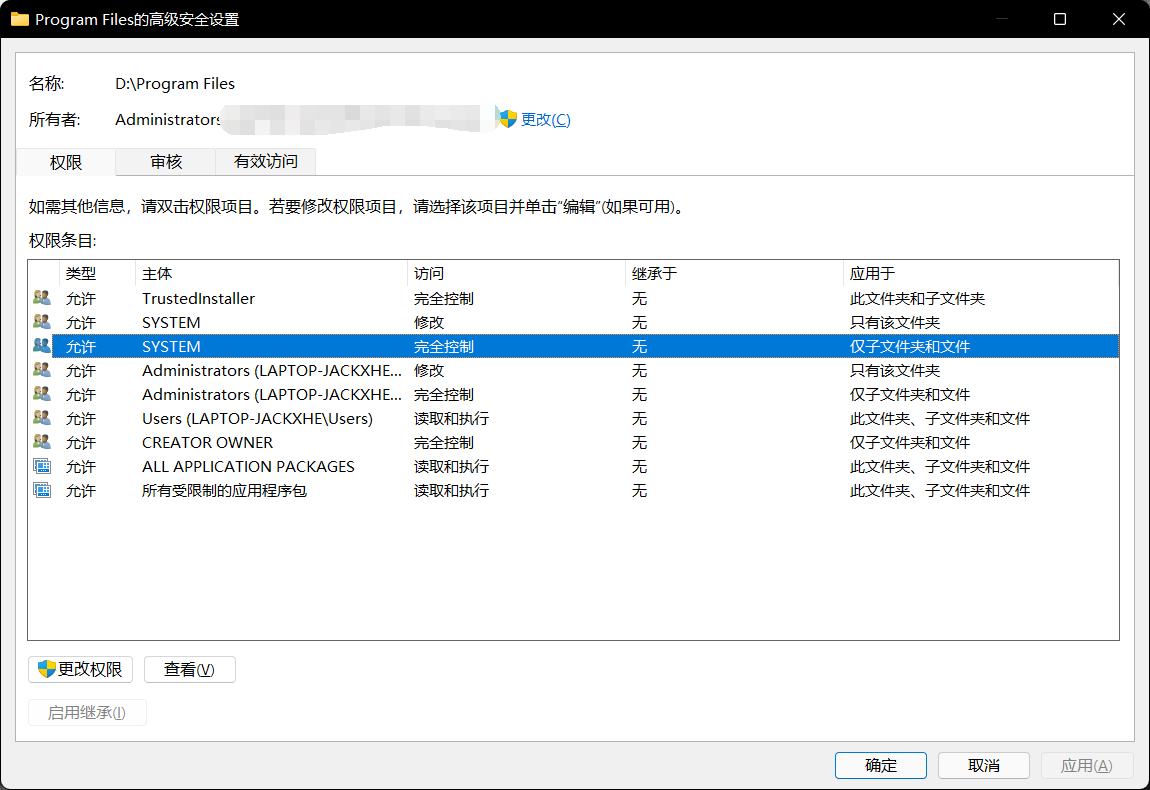Select the 权限 tab
The image size is (1150, 790).
coord(64,162)
